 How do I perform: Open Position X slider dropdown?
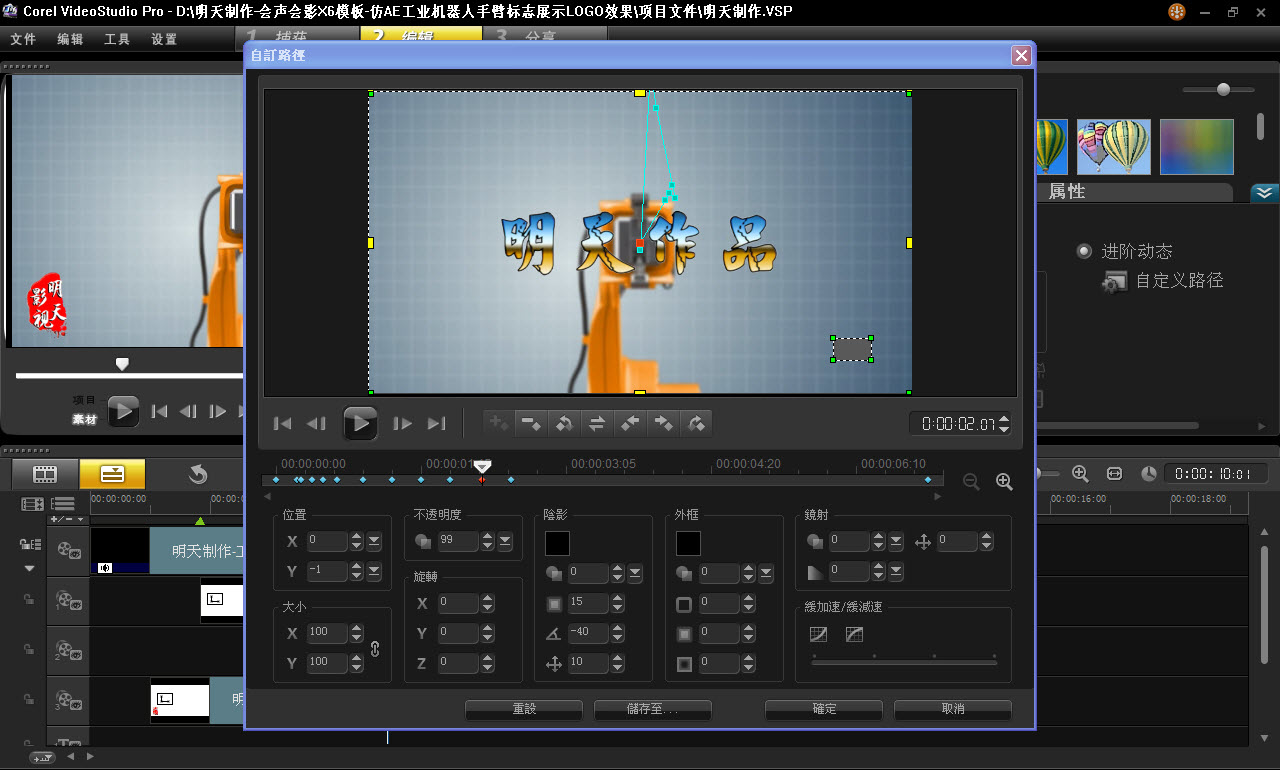click(374, 542)
